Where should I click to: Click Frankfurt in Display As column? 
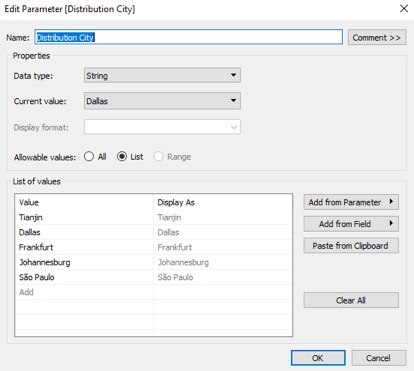click(x=223, y=247)
